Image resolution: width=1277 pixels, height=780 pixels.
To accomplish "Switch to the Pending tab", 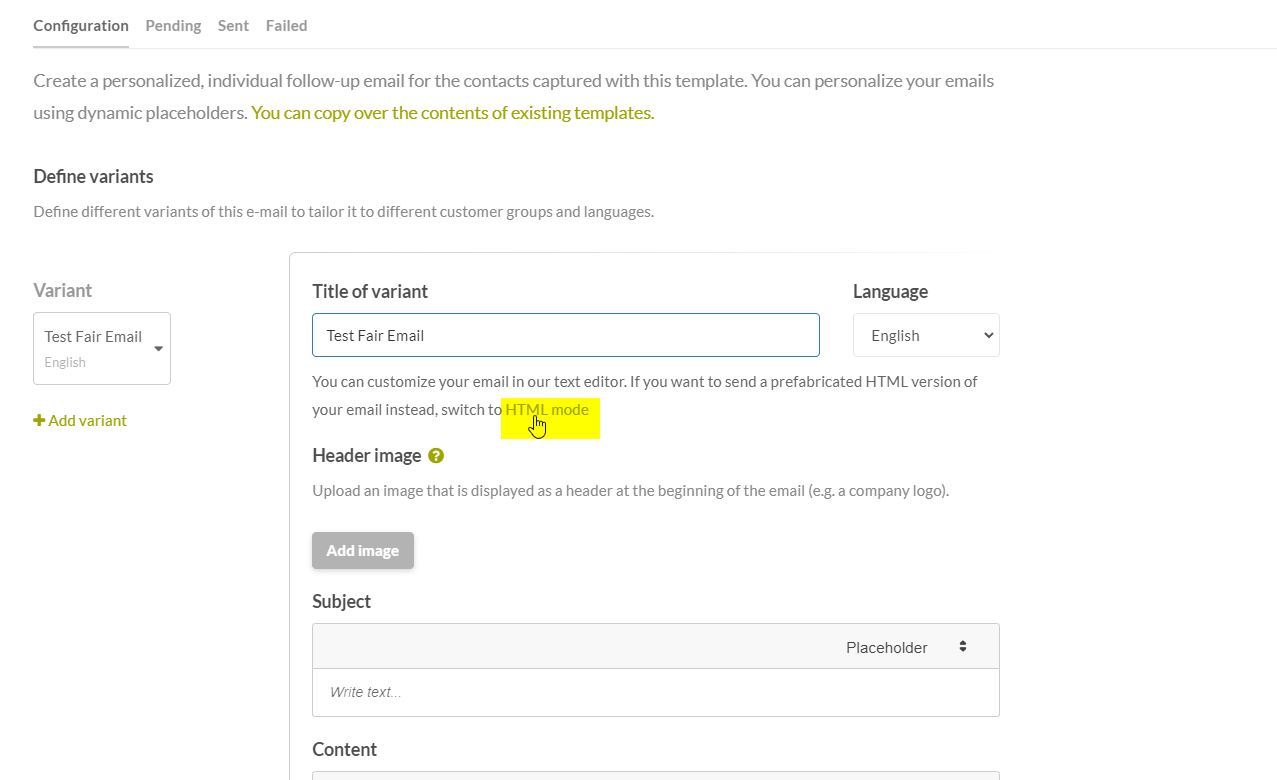I will pos(173,26).
